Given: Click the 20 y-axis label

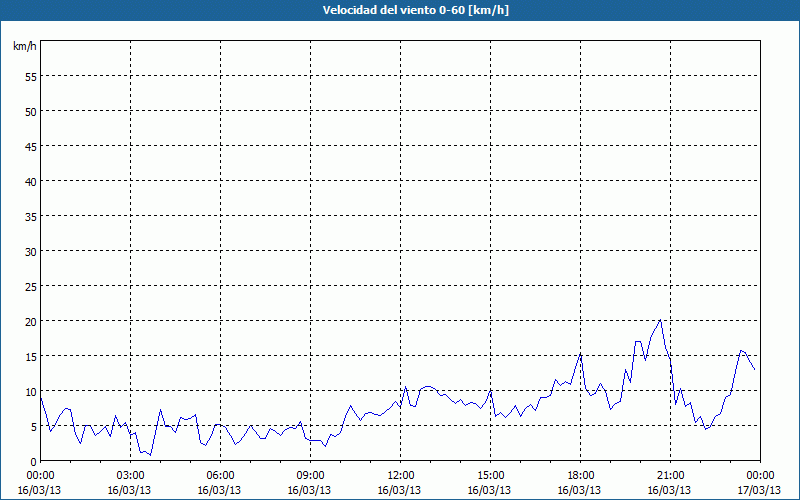Looking at the screenshot, I should pos(31,321).
